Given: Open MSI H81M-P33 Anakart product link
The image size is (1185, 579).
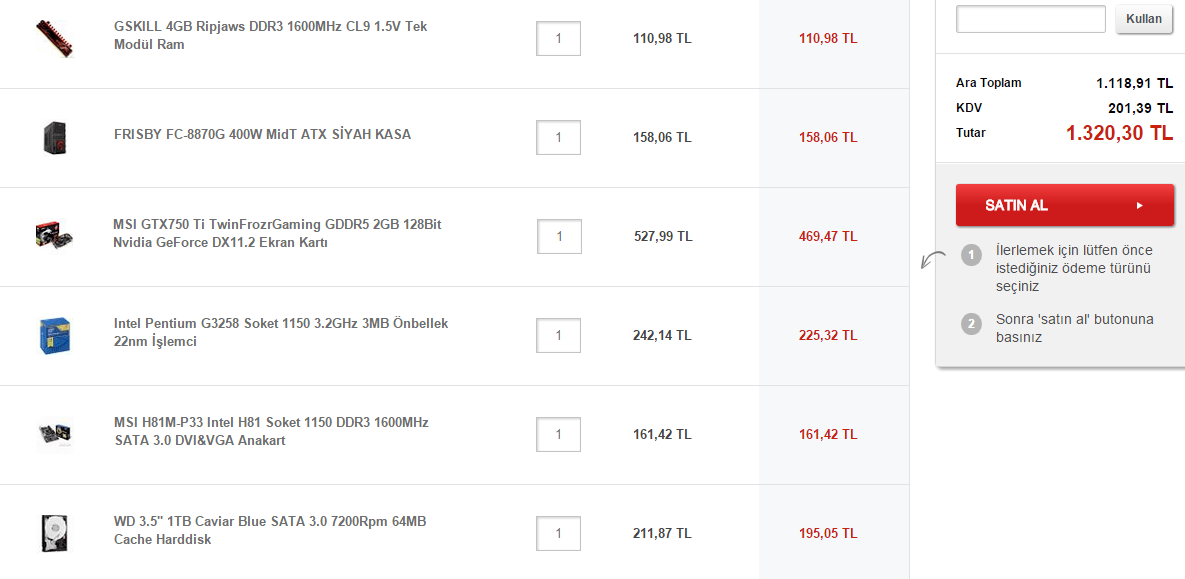Looking at the screenshot, I should [271, 431].
